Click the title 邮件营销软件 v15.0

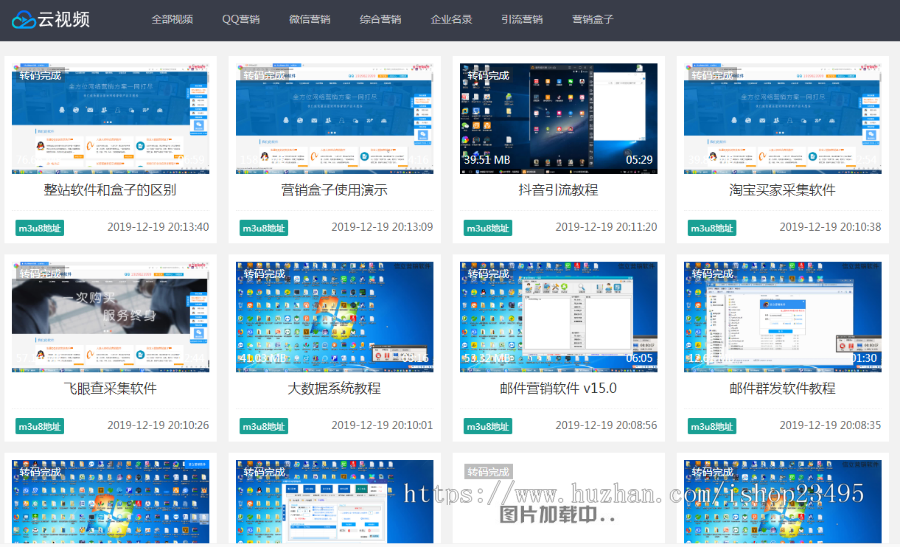558,389
